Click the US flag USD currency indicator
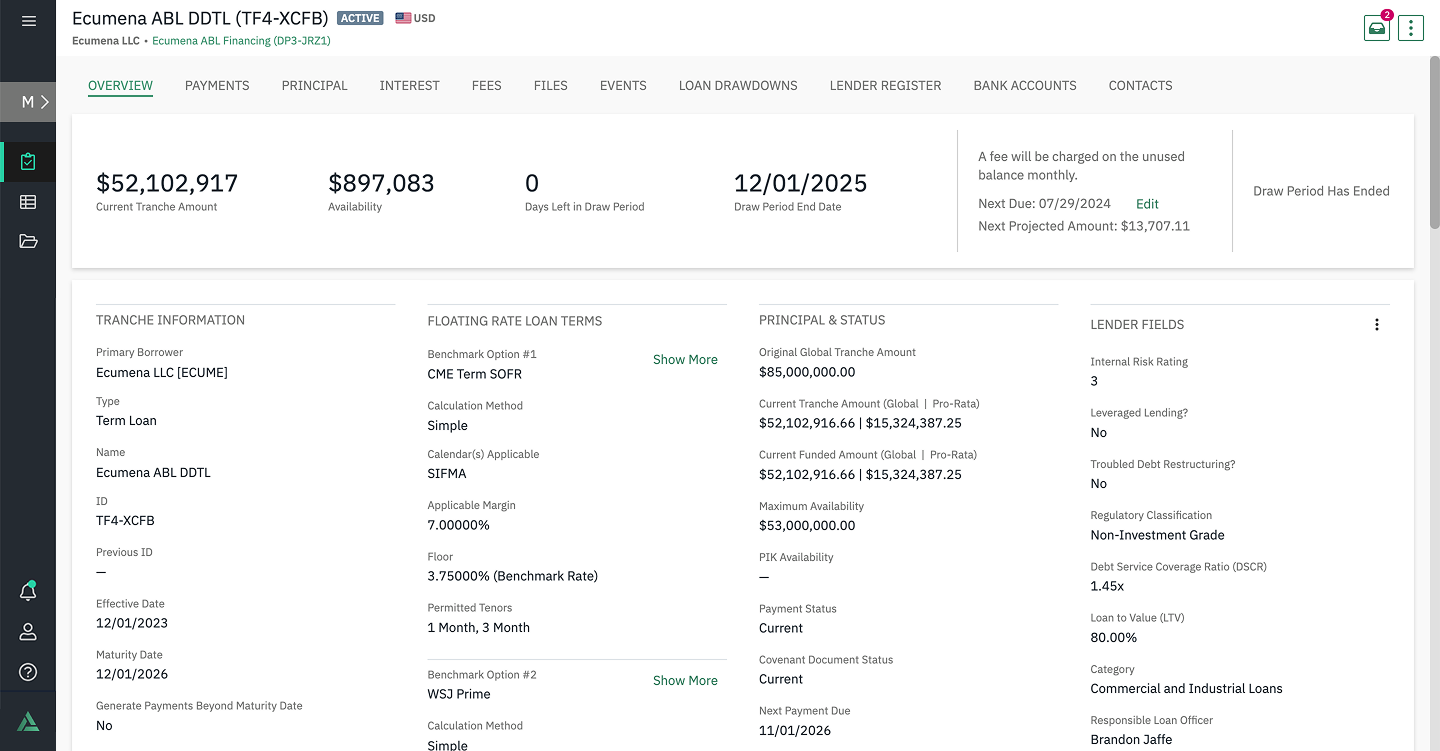1440x751 pixels. pos(415,18)
